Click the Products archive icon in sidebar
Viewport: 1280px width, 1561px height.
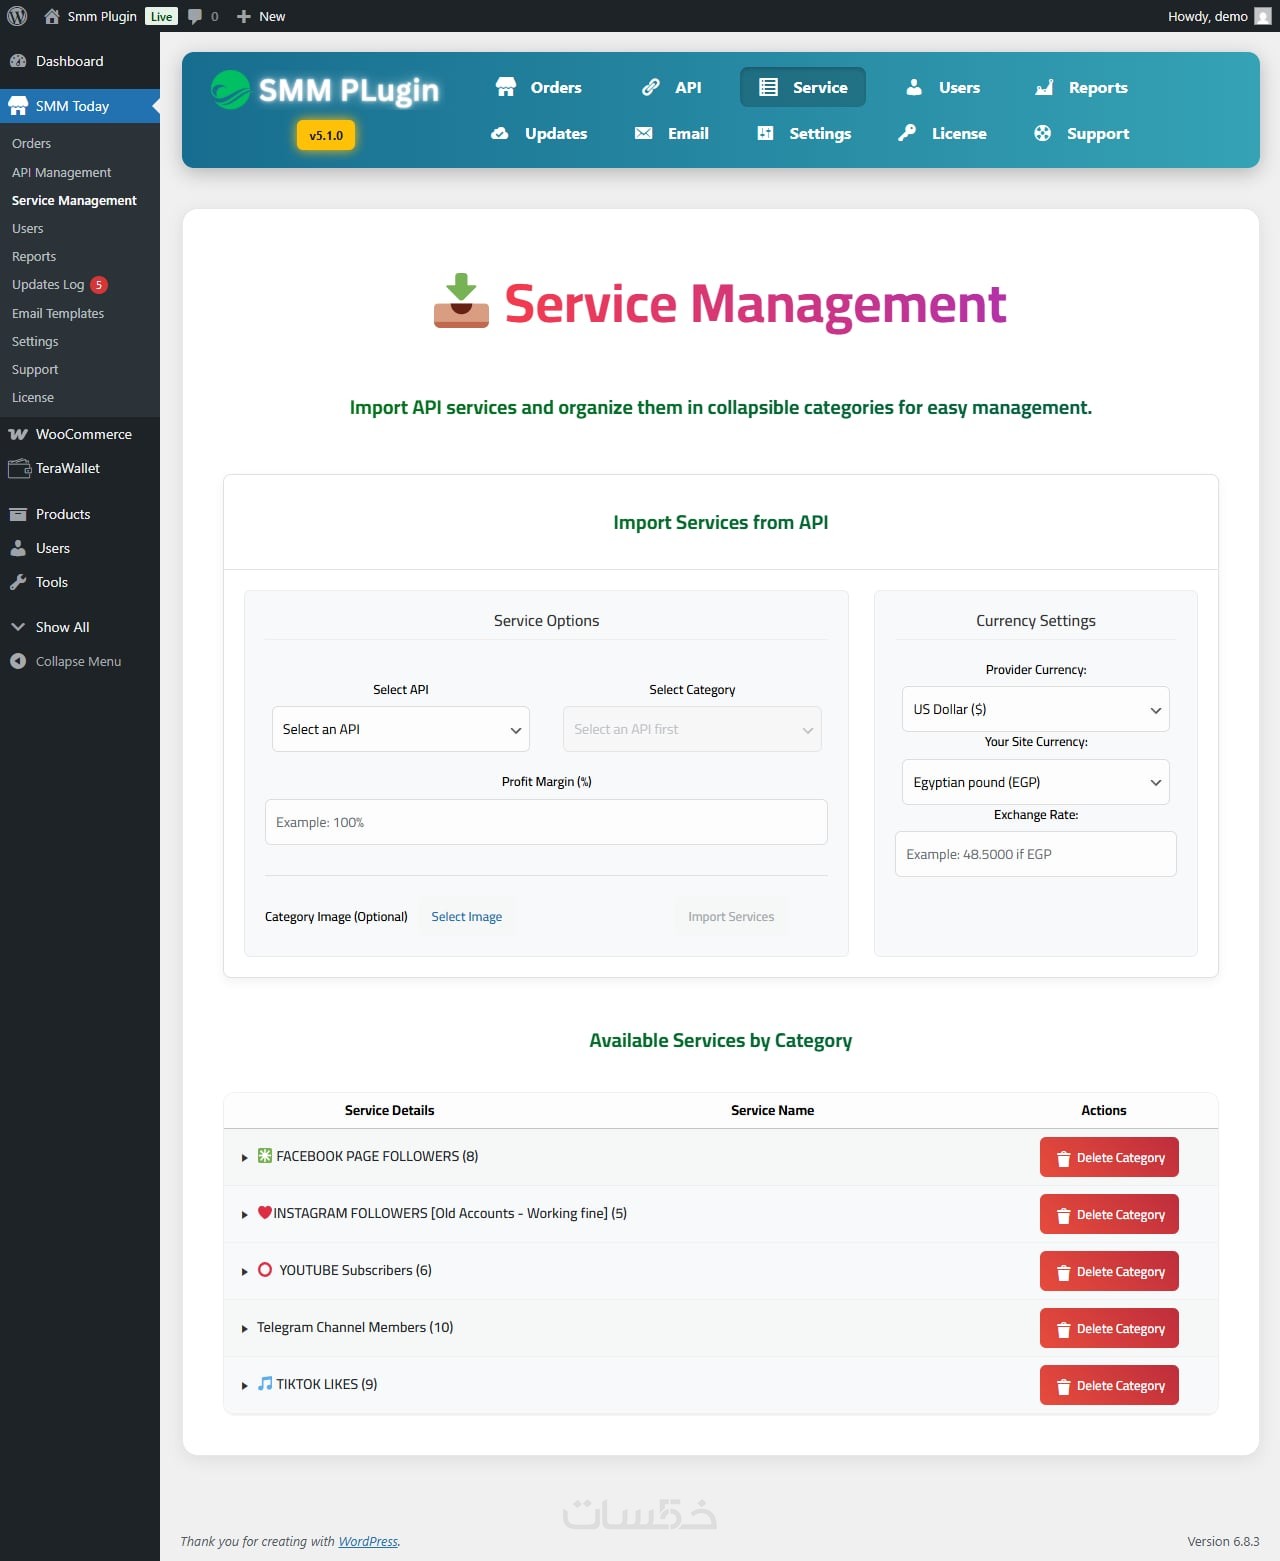point(18,514)
